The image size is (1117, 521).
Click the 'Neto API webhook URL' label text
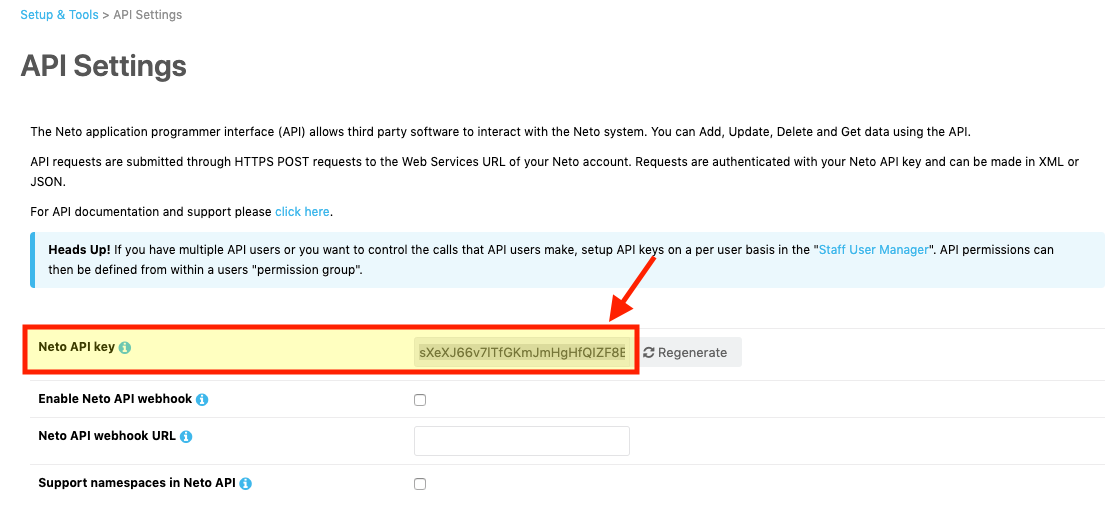point(107,436)
